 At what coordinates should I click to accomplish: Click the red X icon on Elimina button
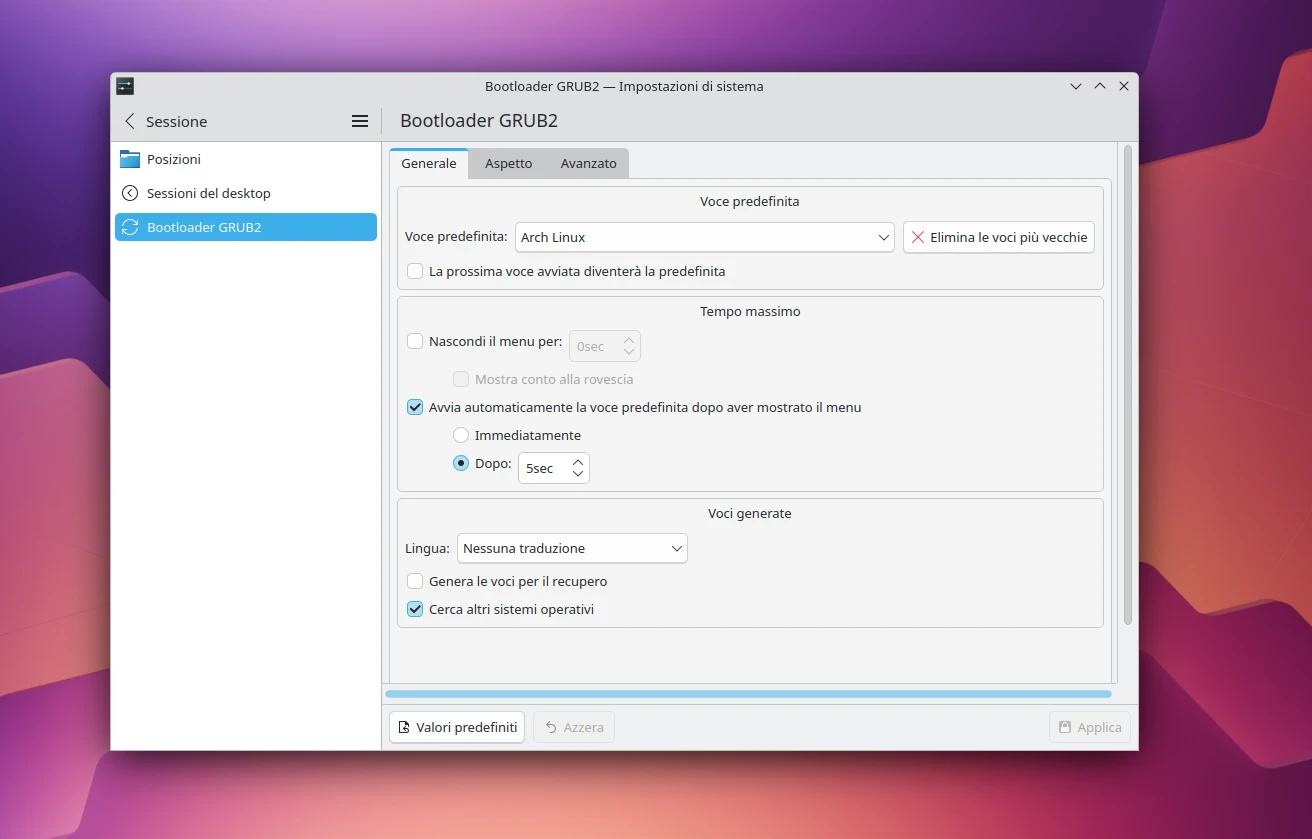918,237
